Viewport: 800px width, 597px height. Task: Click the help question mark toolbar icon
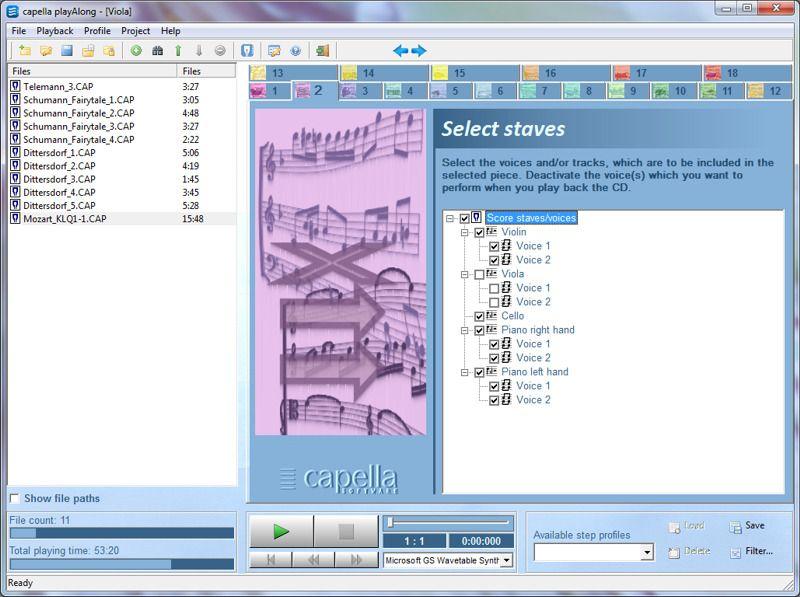(295, 51)
